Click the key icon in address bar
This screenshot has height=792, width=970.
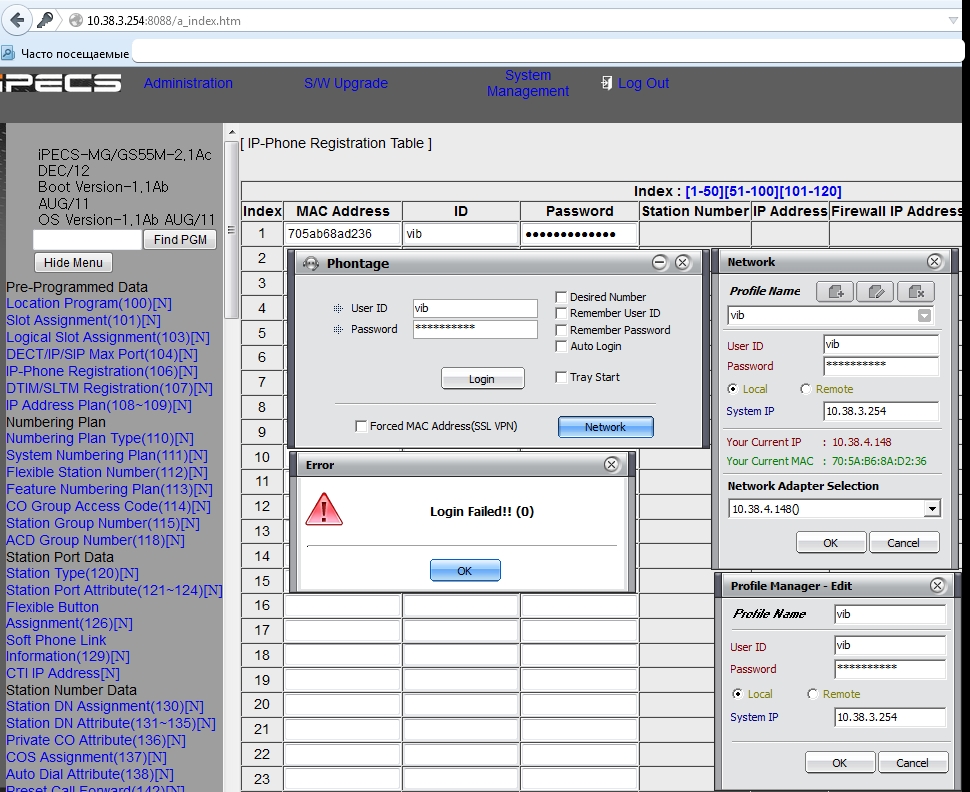46,20
